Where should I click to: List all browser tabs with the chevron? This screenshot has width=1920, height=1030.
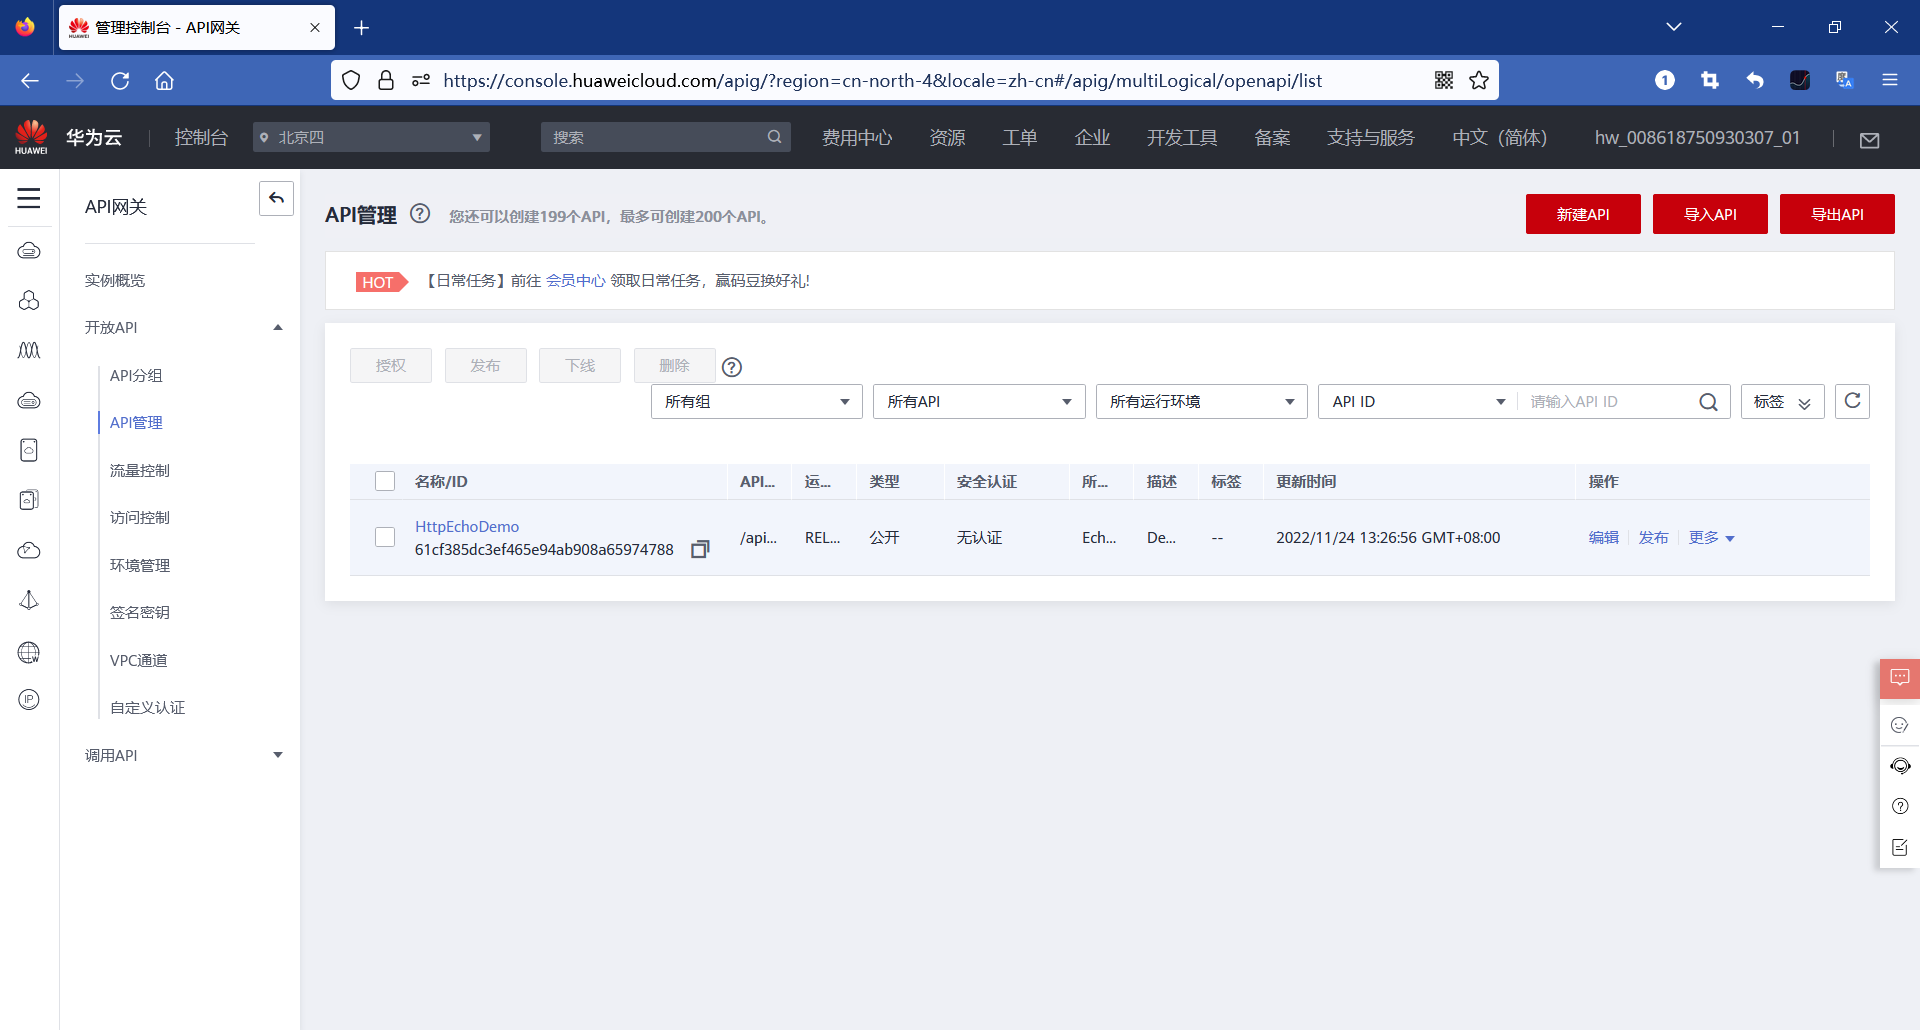1674,27
